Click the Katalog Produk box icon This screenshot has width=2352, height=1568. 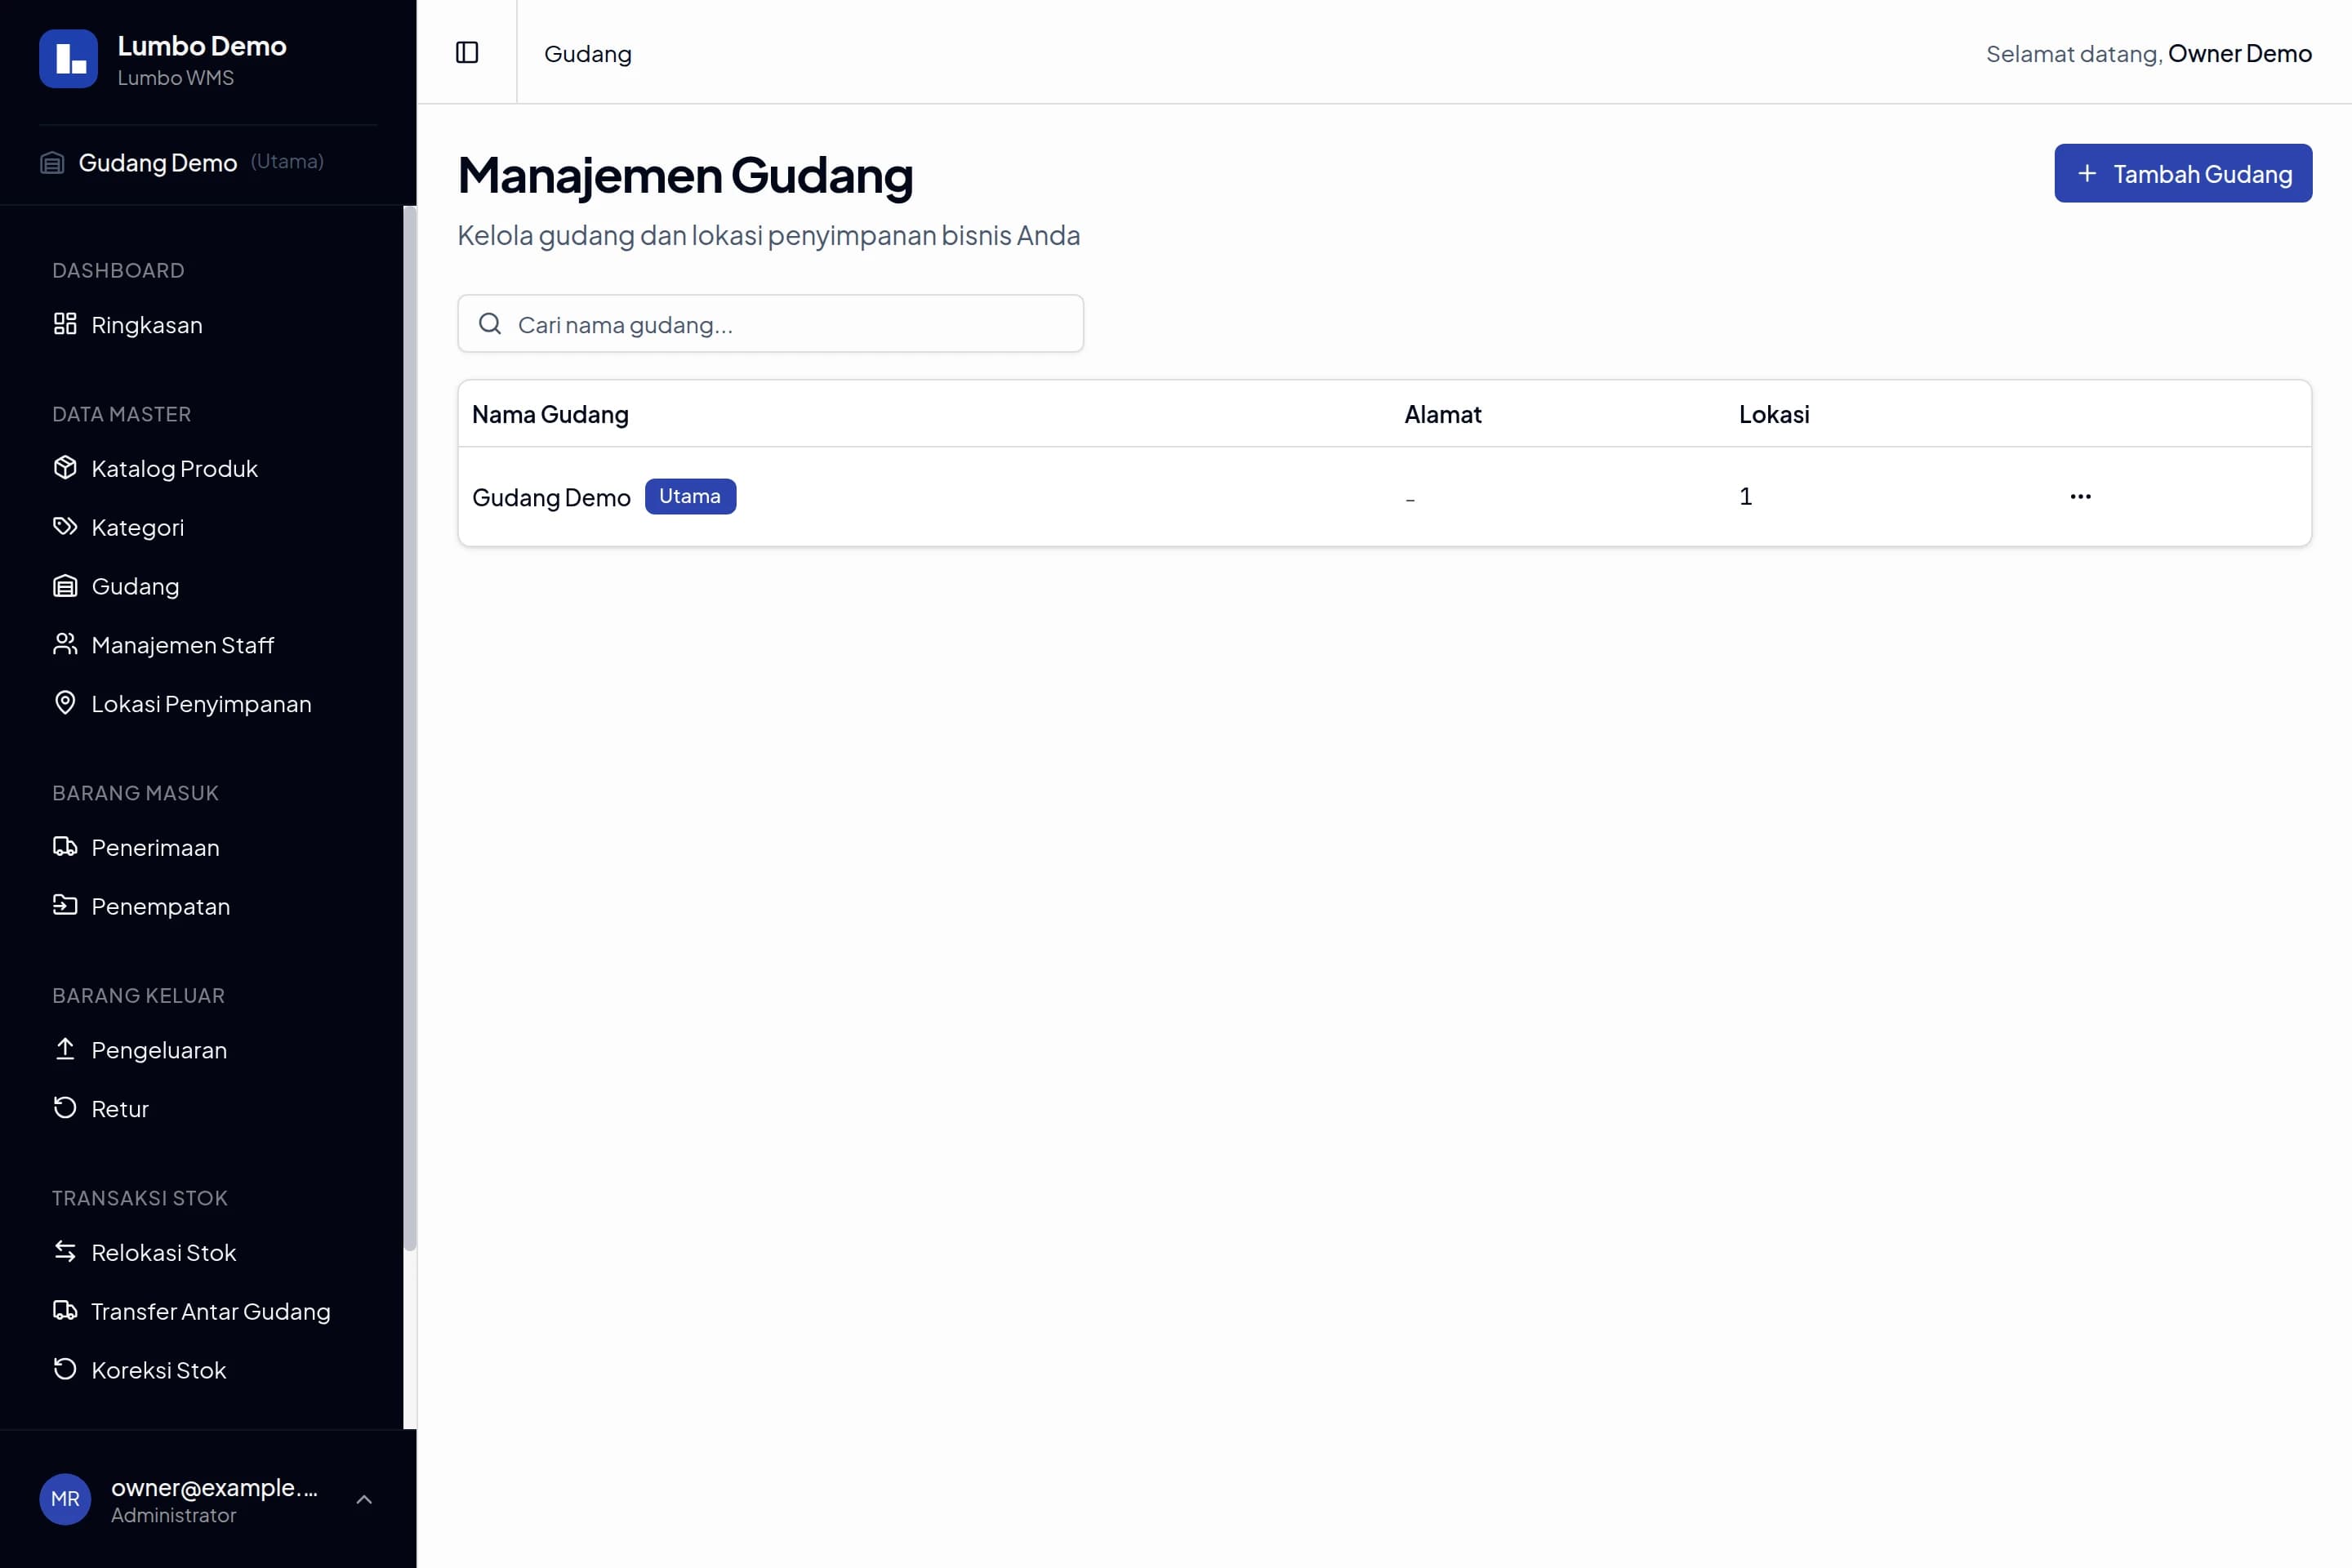pyautogui.click(x=65, y=468)
